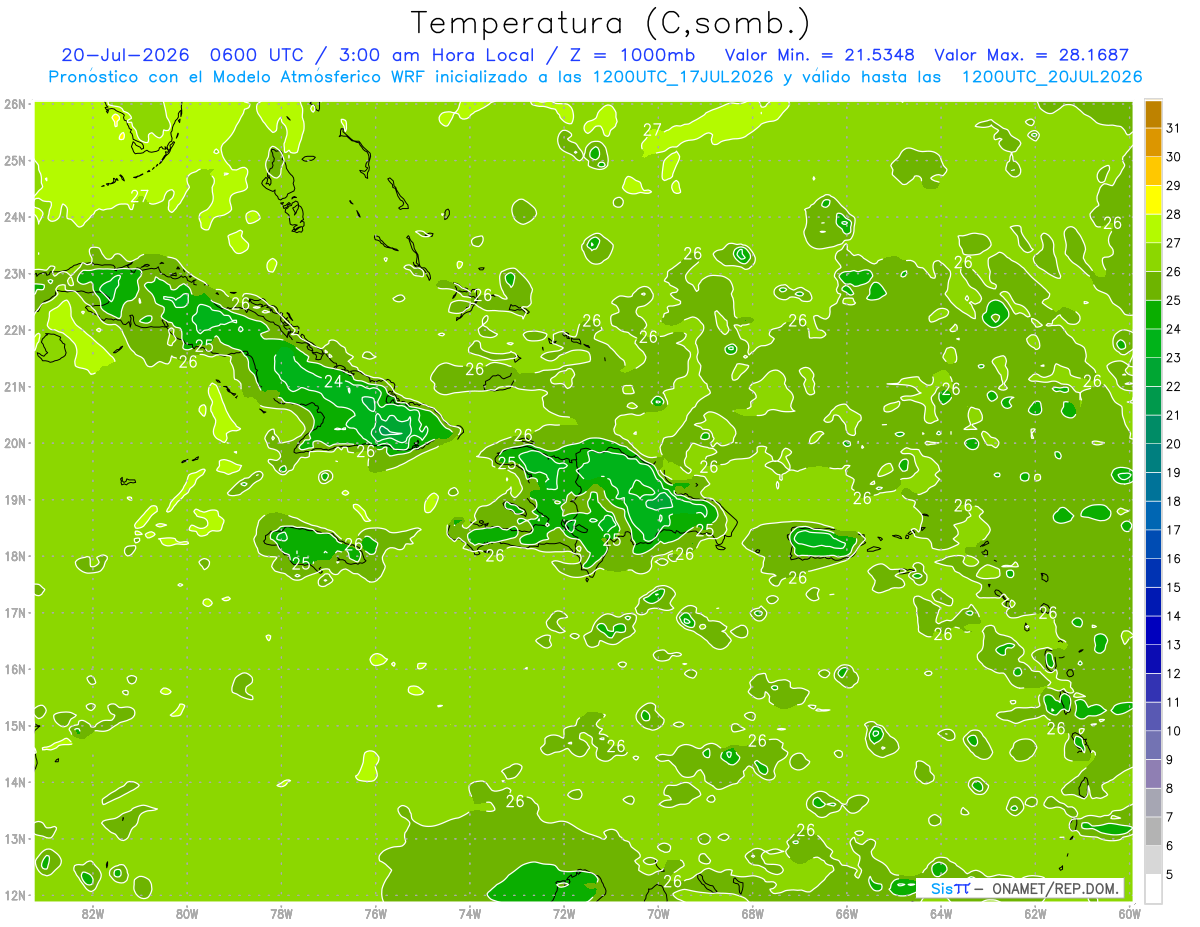The image size is (1200, 927).
Task: Click the '19N' latitude axis label
Action: tap(16, 500)
